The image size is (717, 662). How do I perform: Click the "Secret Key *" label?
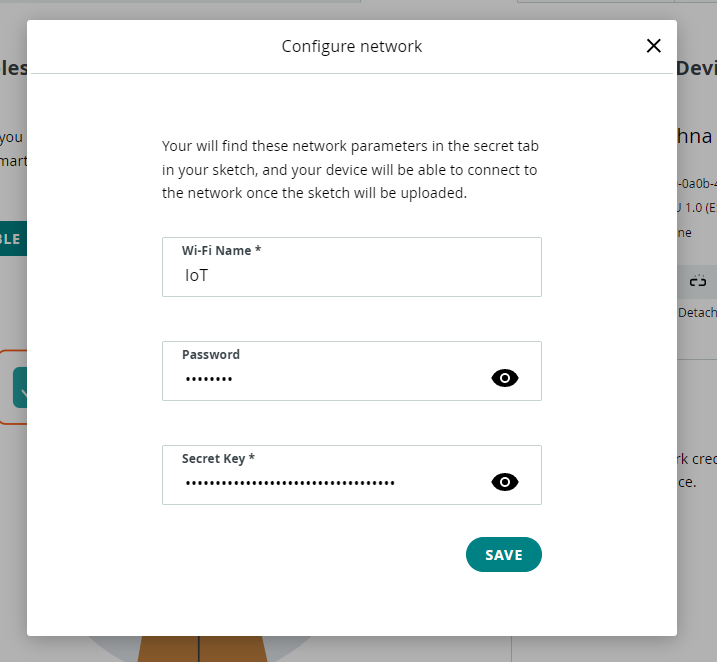[x=218, y=458]
